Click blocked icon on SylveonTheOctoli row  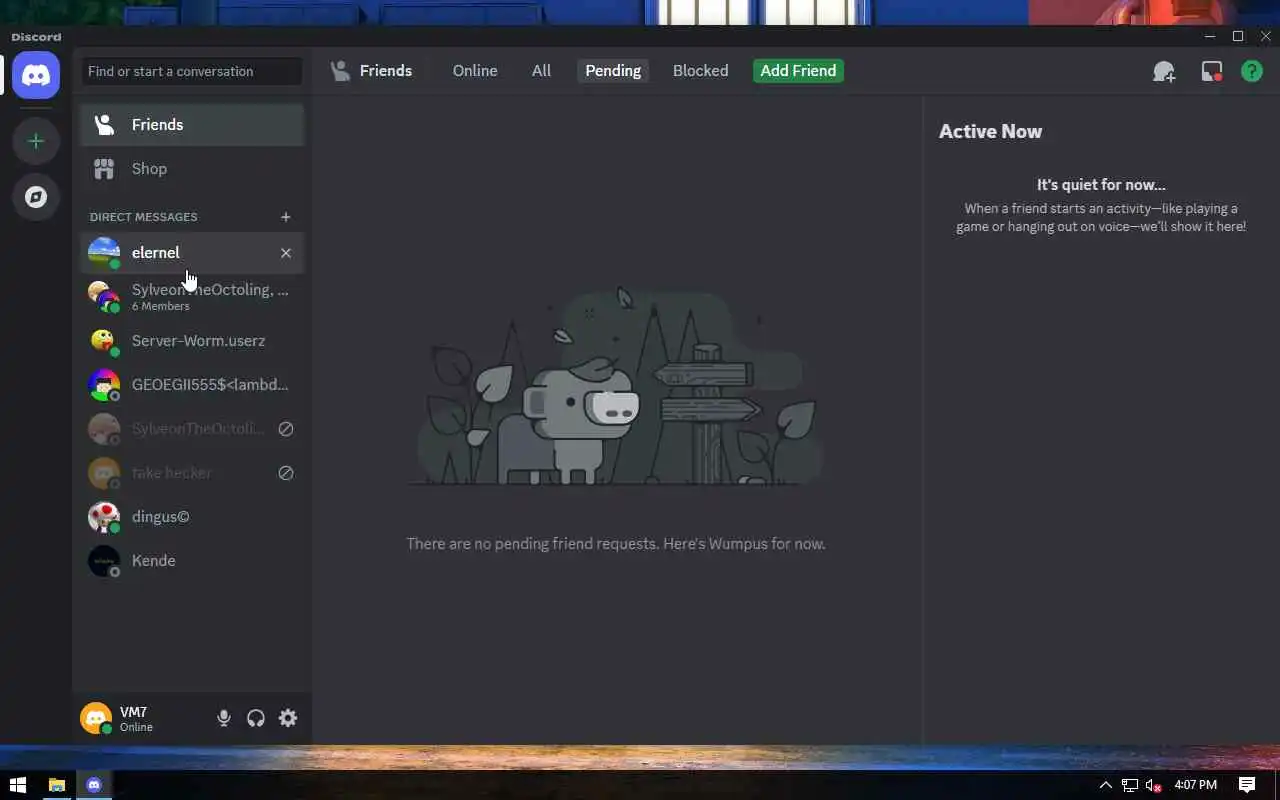coord(285,428)
